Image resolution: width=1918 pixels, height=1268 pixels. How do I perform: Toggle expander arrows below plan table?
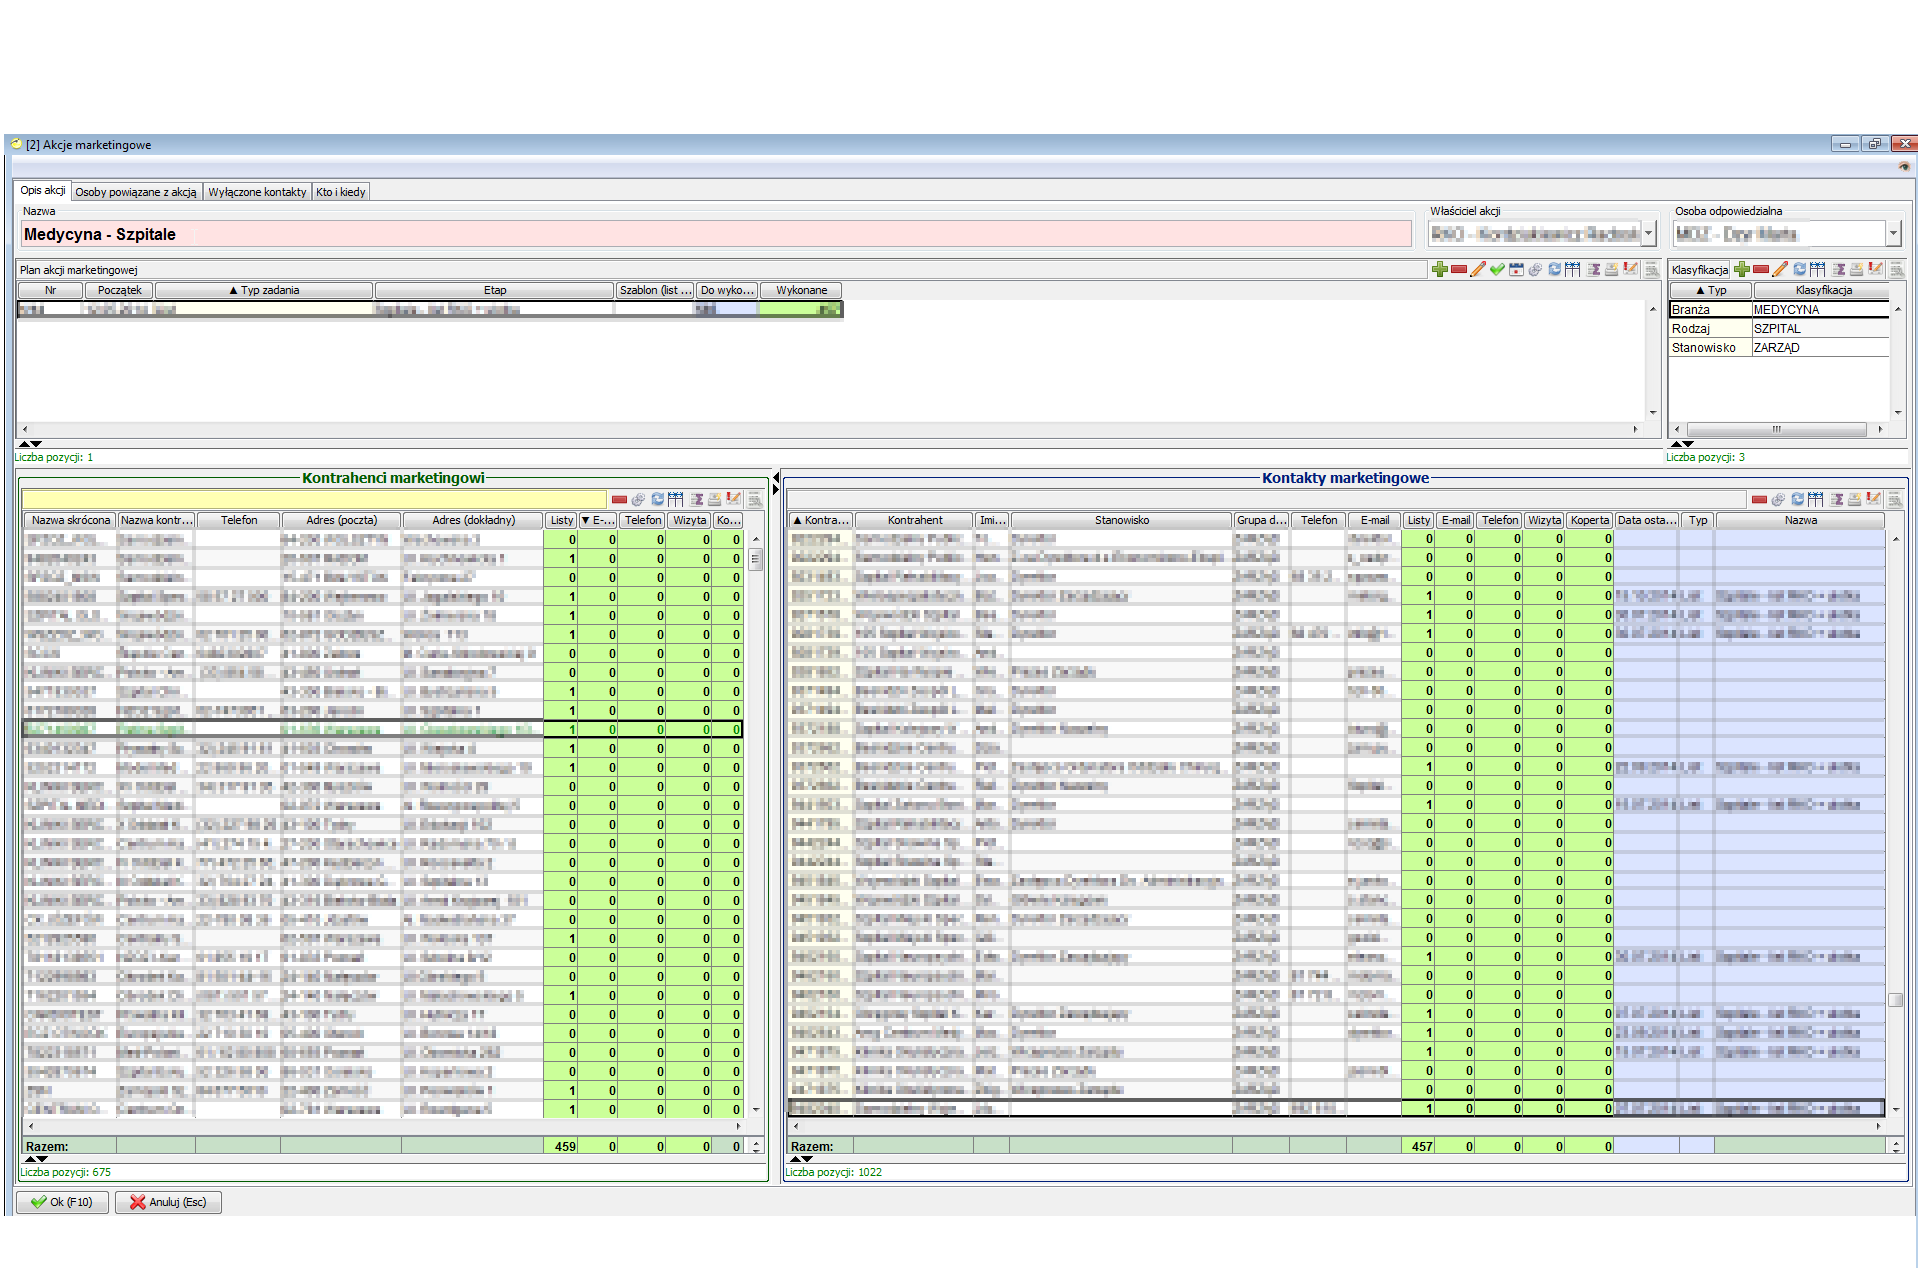pyautogui.click(x=30, y=443)
